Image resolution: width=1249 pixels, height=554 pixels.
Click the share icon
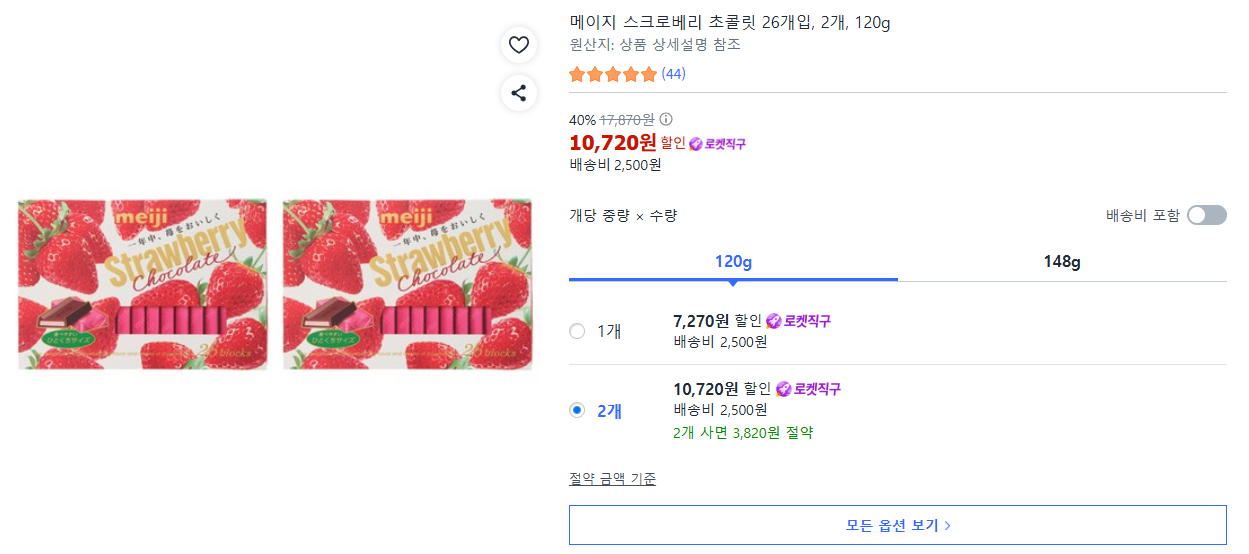pos(518,93)
